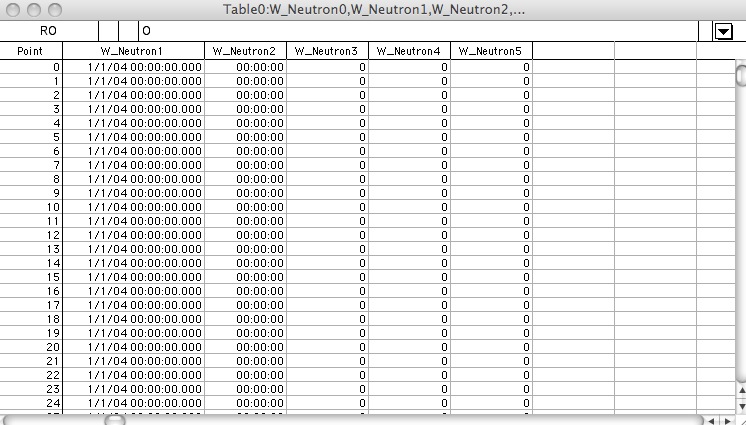The width and height of the screenshot is (746, 425).
Task: Click W_Neutron1 date cell in row 7
Action: point(133,165)
